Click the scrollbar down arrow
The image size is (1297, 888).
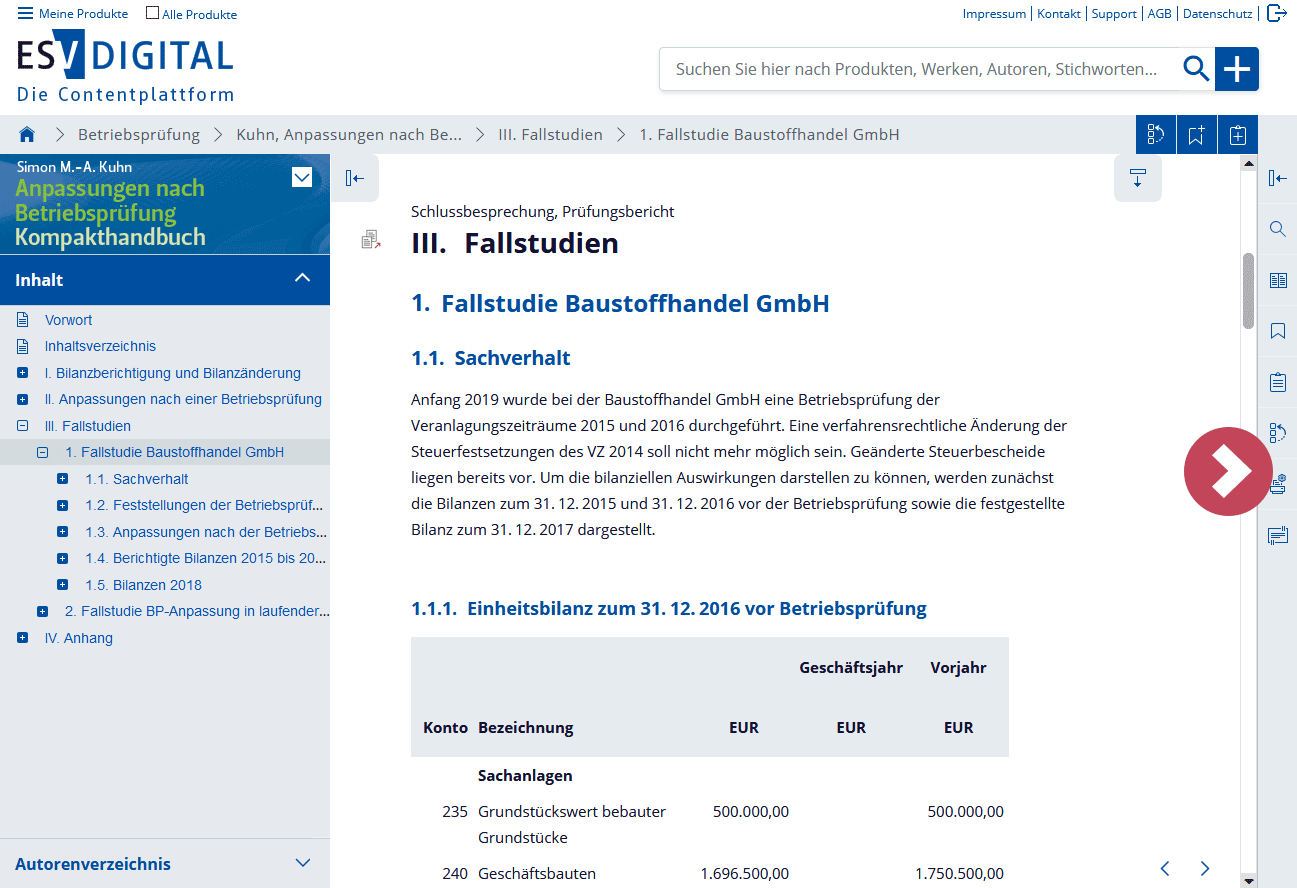(x=1248, y=881)
